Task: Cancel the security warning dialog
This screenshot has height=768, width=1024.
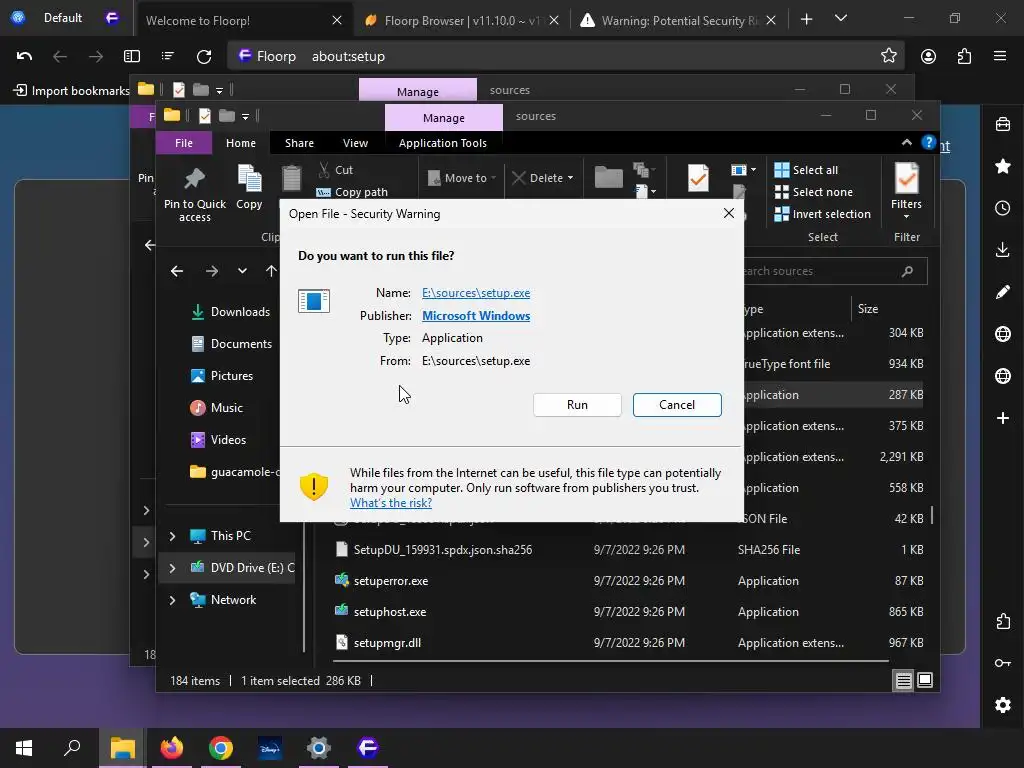Action: (x=677, y=405)
